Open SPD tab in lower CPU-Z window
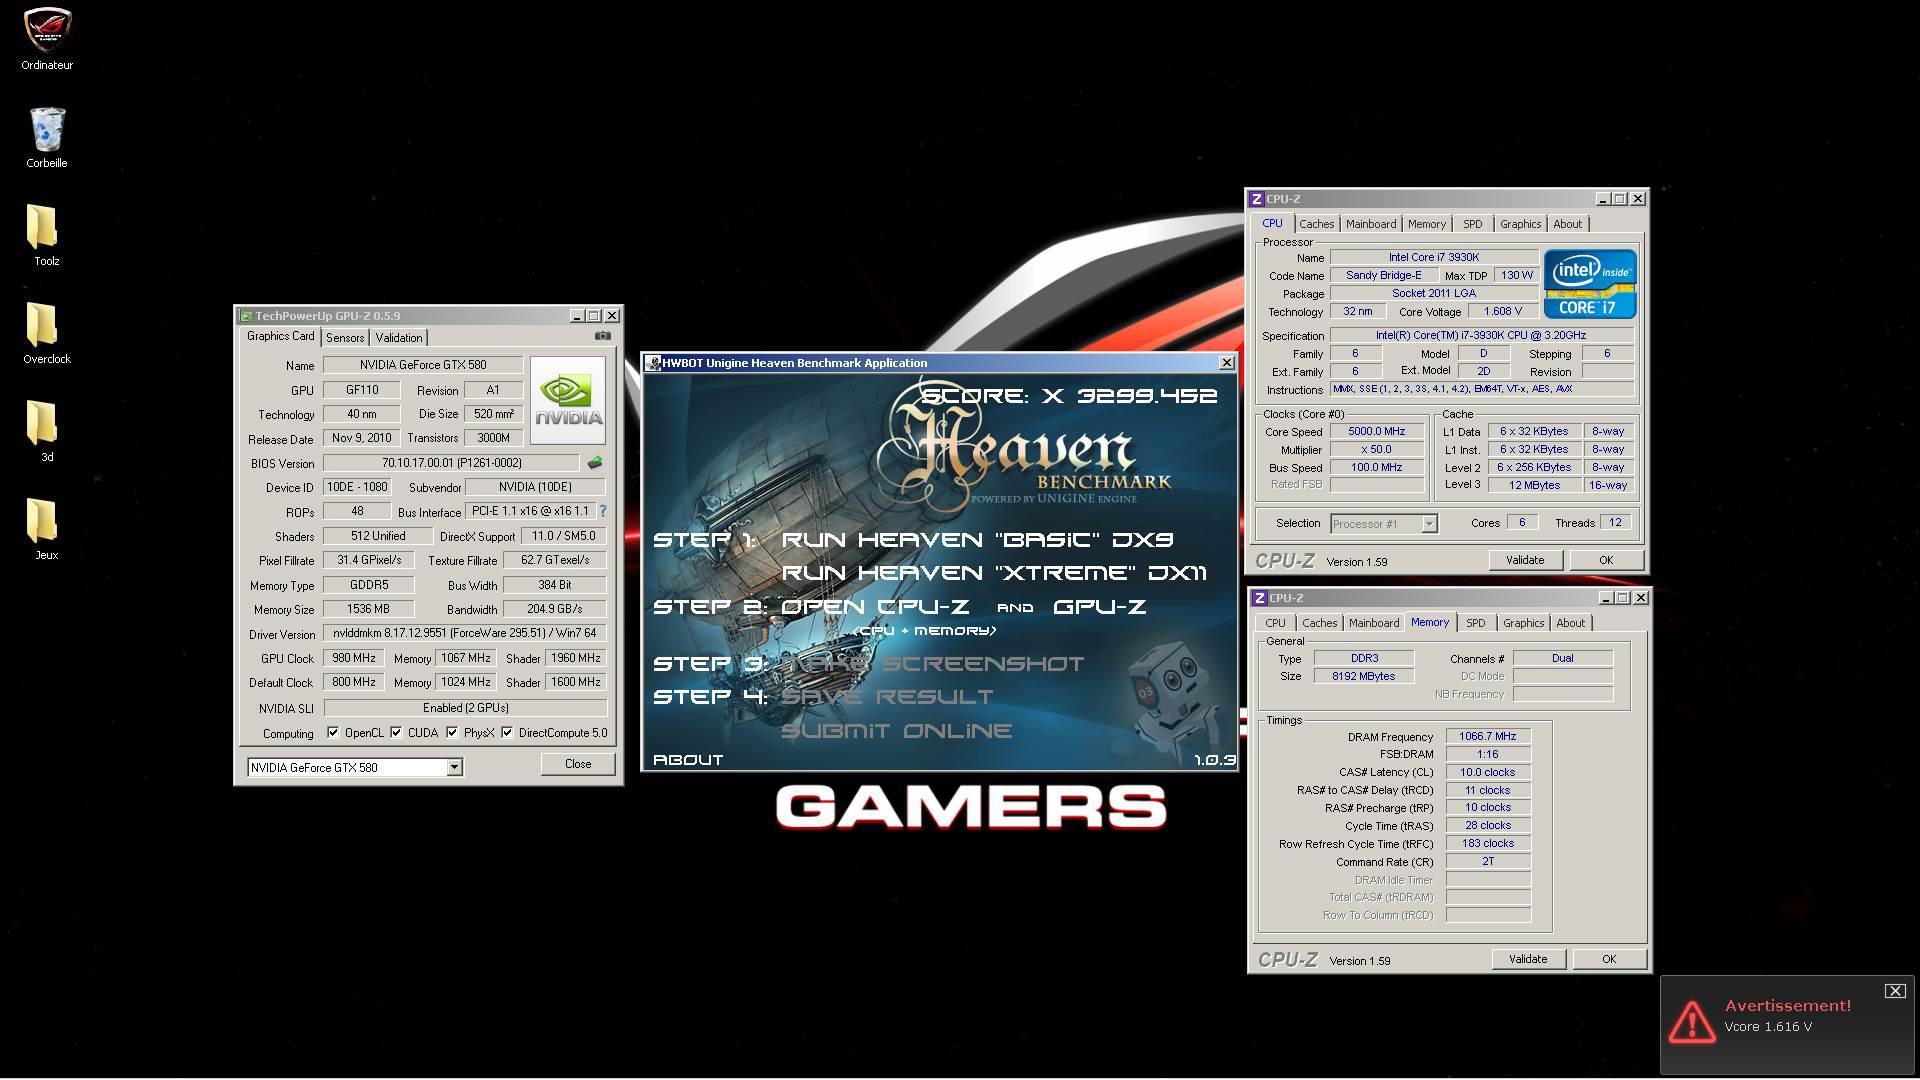This screenshot has width=1920, height=1080. point(1476,623)
